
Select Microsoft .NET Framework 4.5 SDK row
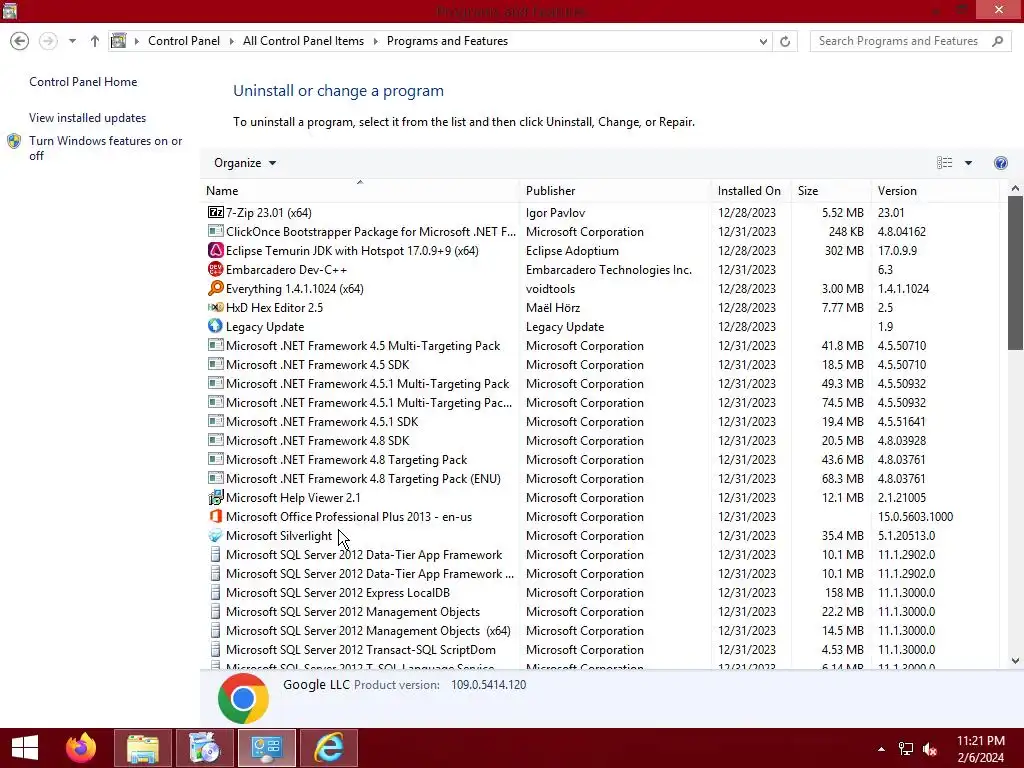(600, 364)
